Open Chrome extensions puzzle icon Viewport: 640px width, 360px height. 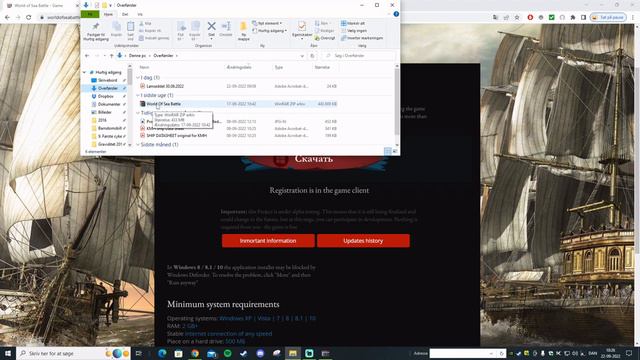click(x=573, y=17)
